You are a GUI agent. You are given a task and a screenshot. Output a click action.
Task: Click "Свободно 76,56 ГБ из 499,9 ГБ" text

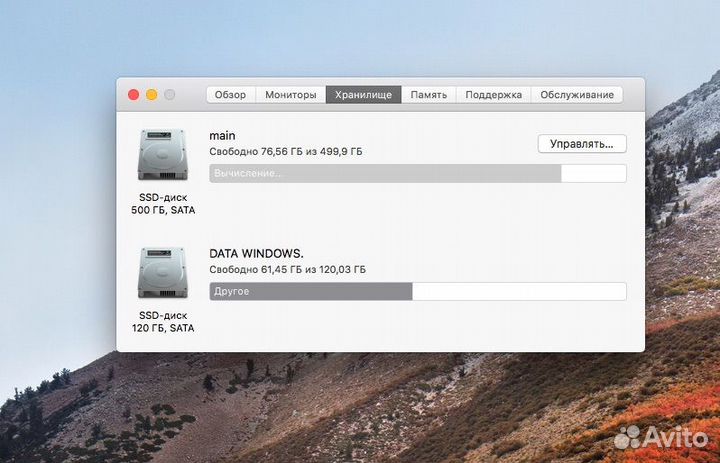286,152
